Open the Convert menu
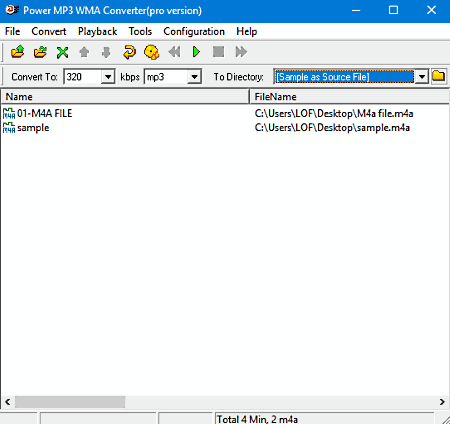The image size is (450, 424). 49,31
